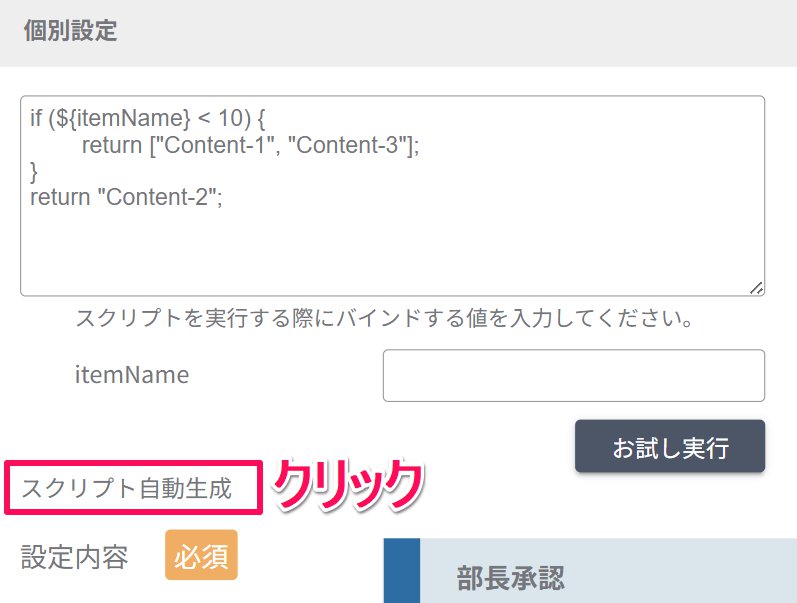Click the お試し実行 button
797x603 pixels.
click(670, 446)
